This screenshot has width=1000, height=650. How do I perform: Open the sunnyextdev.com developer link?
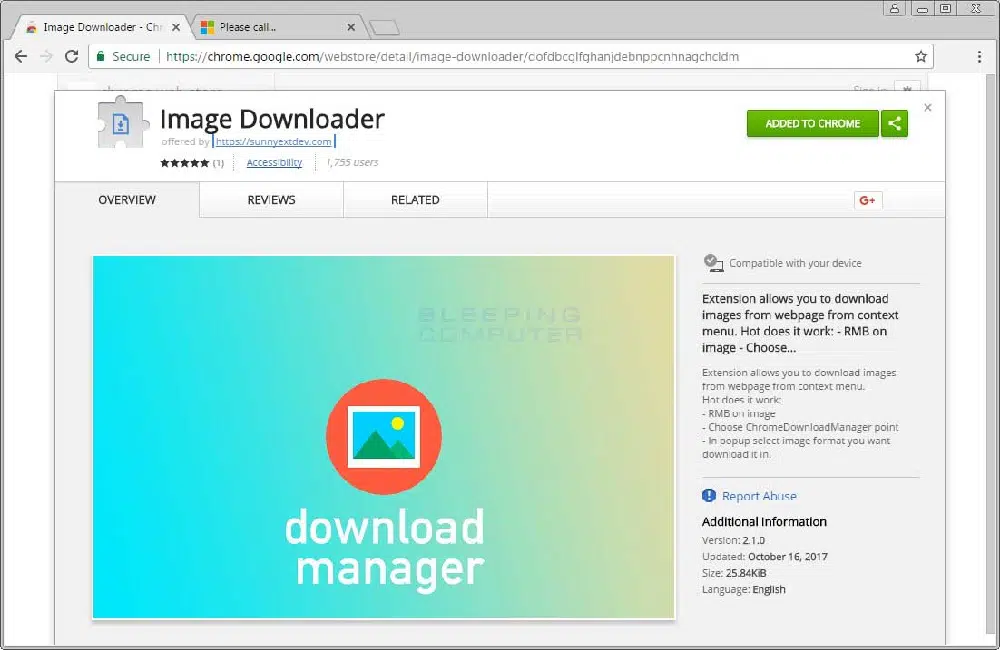tap(273, 142)
